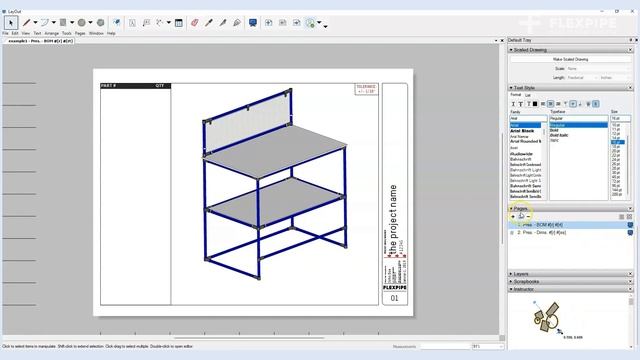Click the Add Page toolbar icon
640x360 pixels.
269,23
